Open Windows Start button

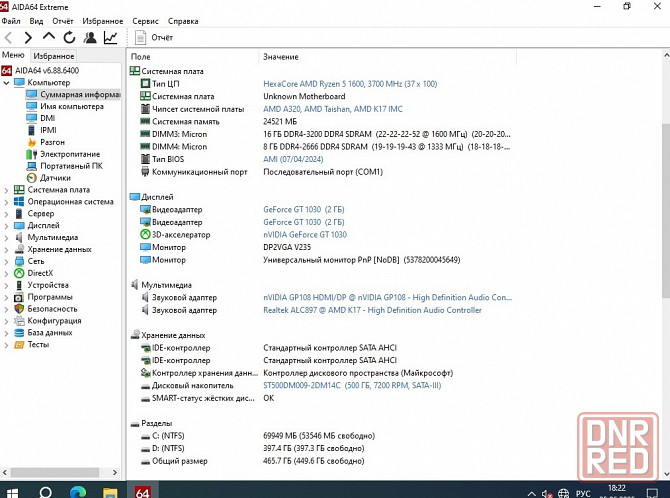point(12,491)
